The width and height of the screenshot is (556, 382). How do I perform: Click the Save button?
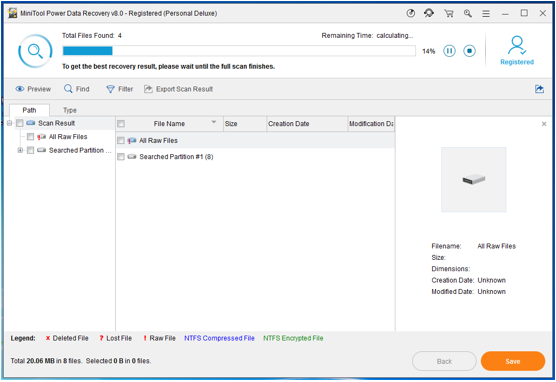pos(513,361)
